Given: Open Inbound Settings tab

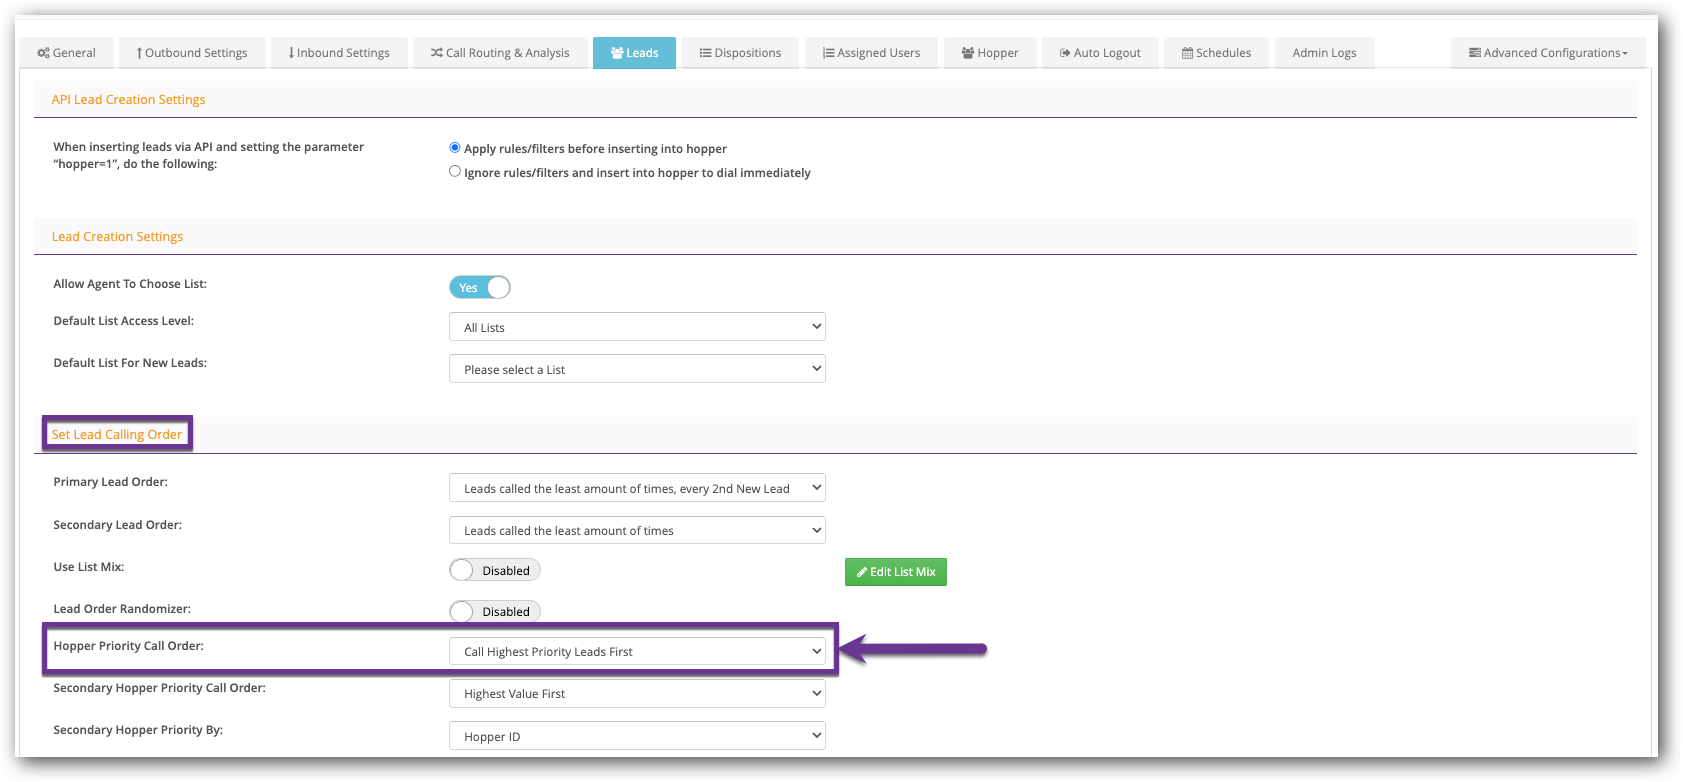Looking at the screenshot, I should 339,53.
